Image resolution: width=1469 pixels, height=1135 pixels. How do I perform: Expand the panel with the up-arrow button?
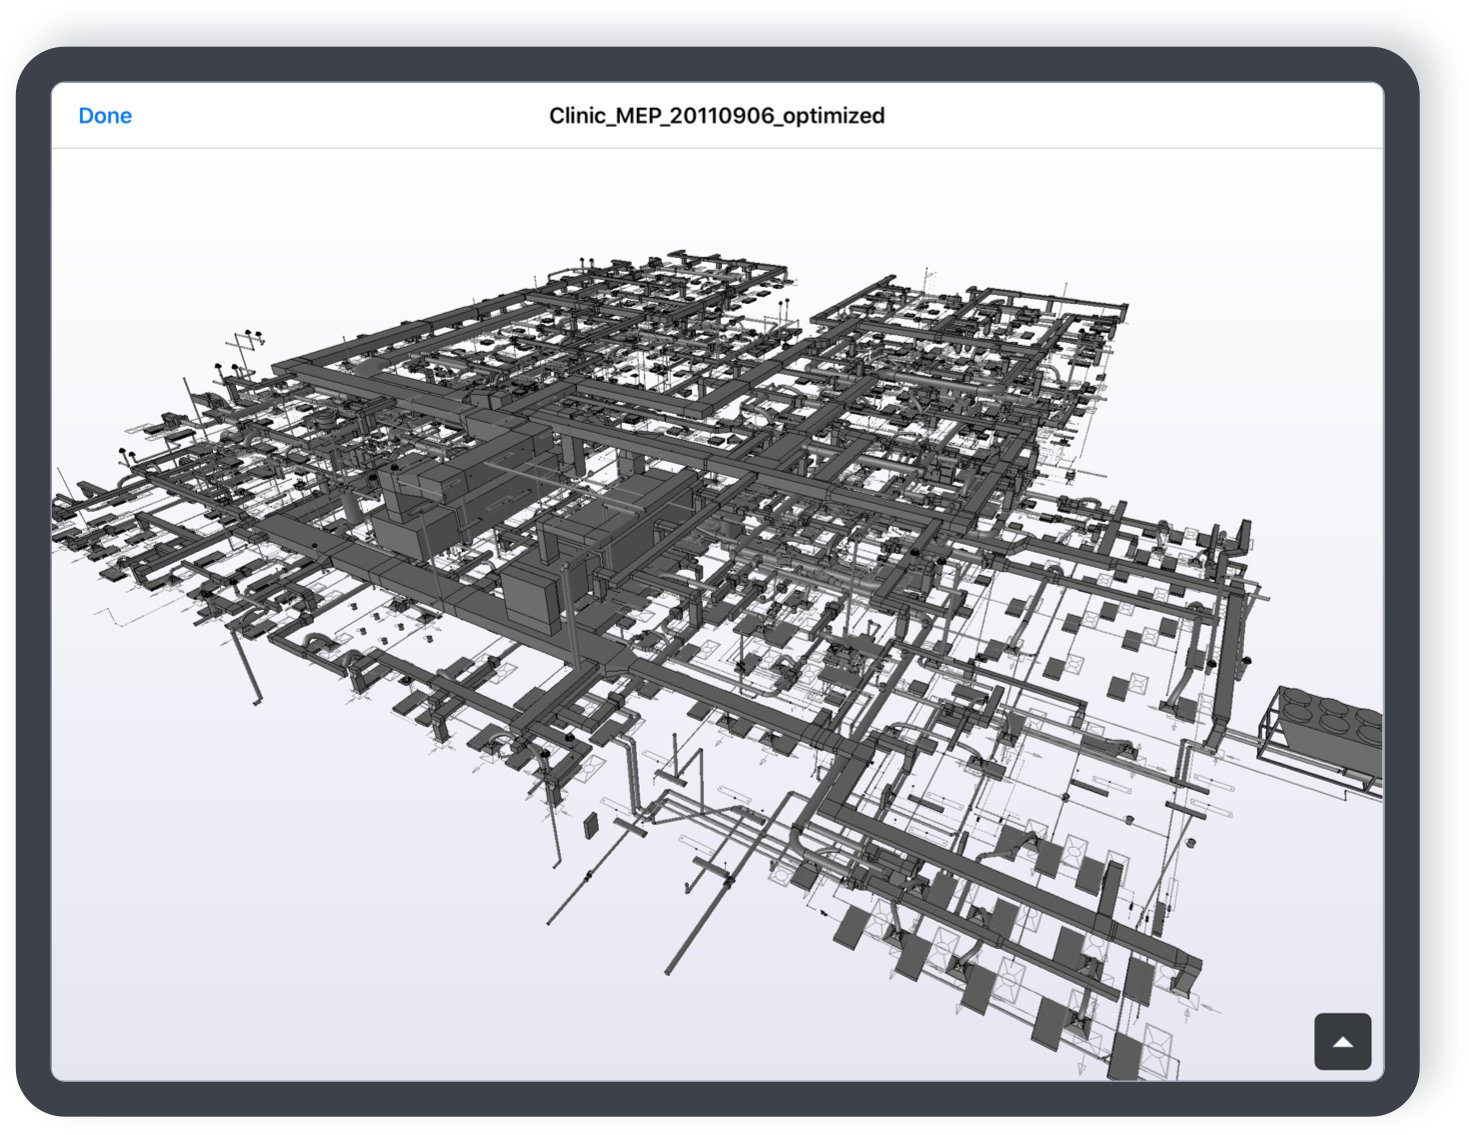(1342, 1042)
